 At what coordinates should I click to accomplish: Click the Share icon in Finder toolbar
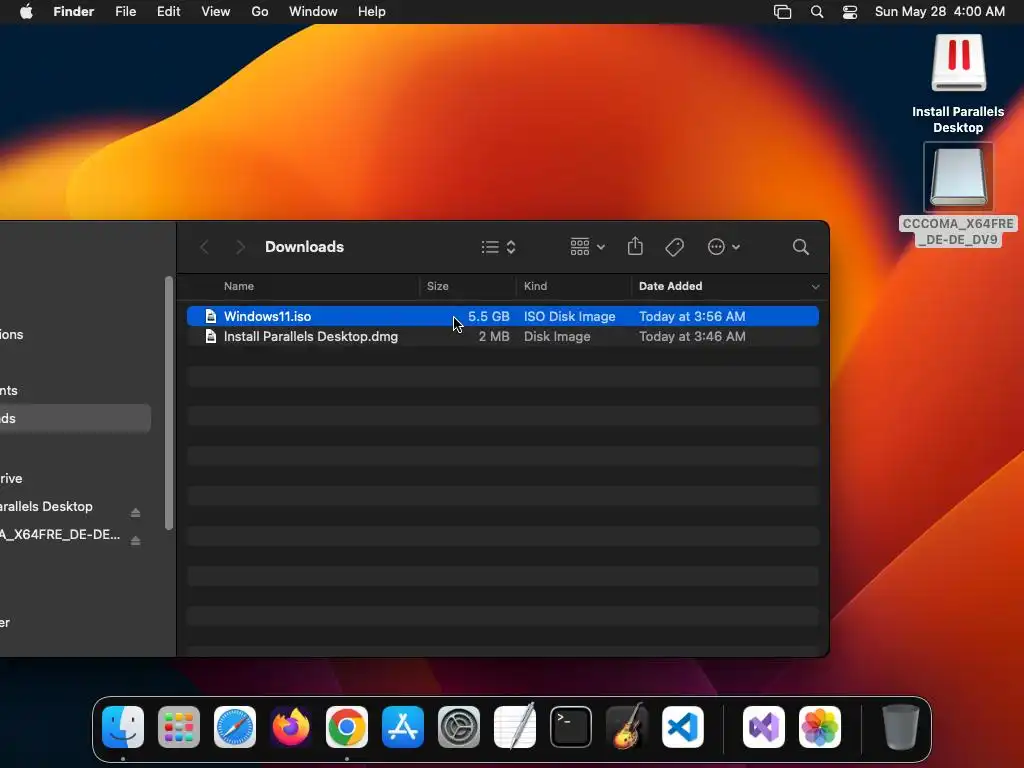pos(635,247)
